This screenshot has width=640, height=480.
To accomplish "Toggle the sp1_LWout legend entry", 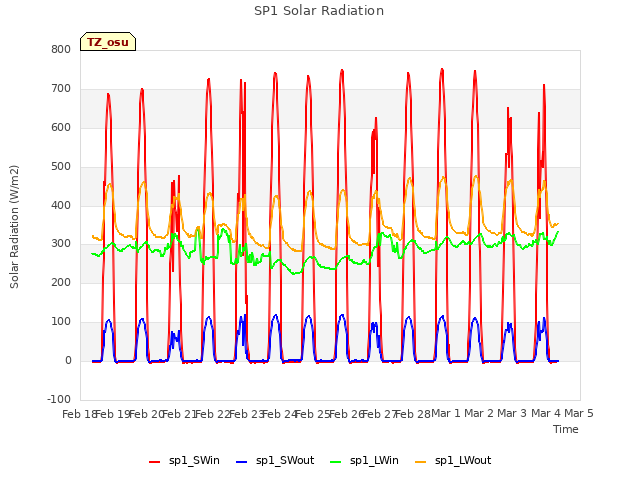I will point(453,461).
